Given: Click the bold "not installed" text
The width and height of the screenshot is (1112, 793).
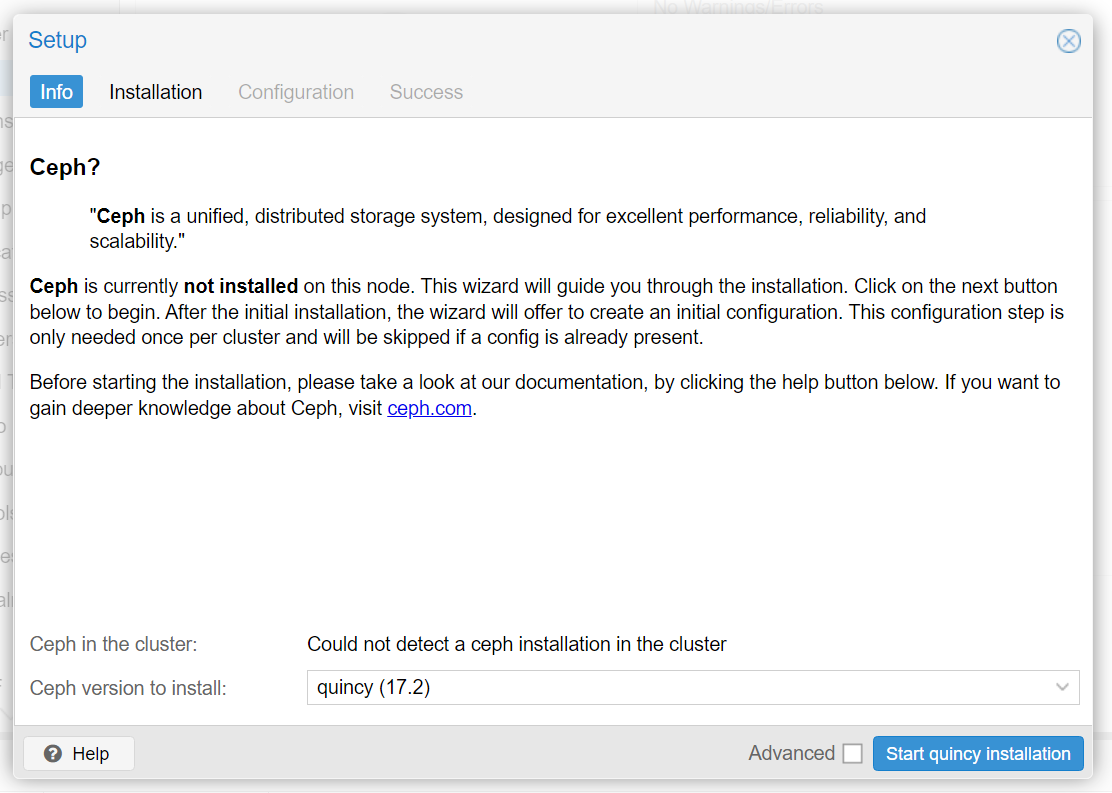Looking at the screenshot, I should (x=240, y=286).
